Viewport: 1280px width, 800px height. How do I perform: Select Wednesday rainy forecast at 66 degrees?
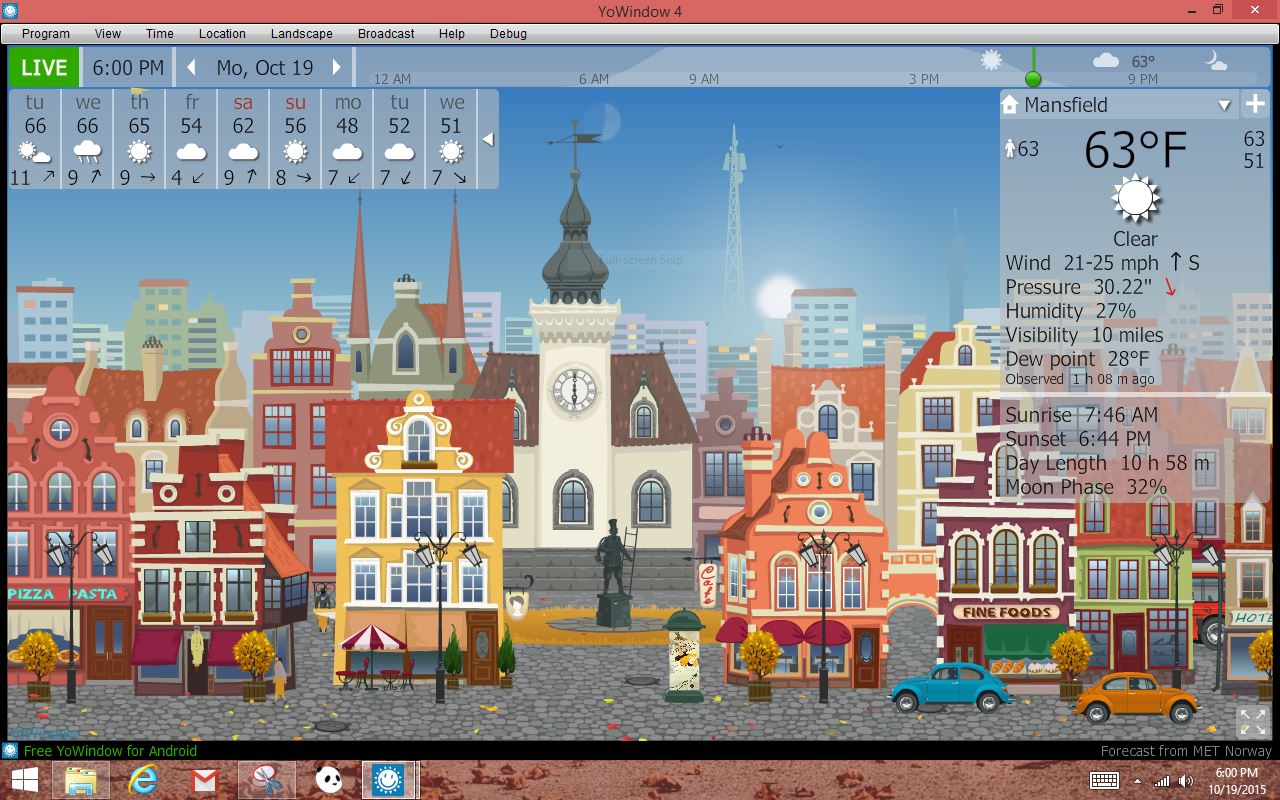click(x=88, y=139)
